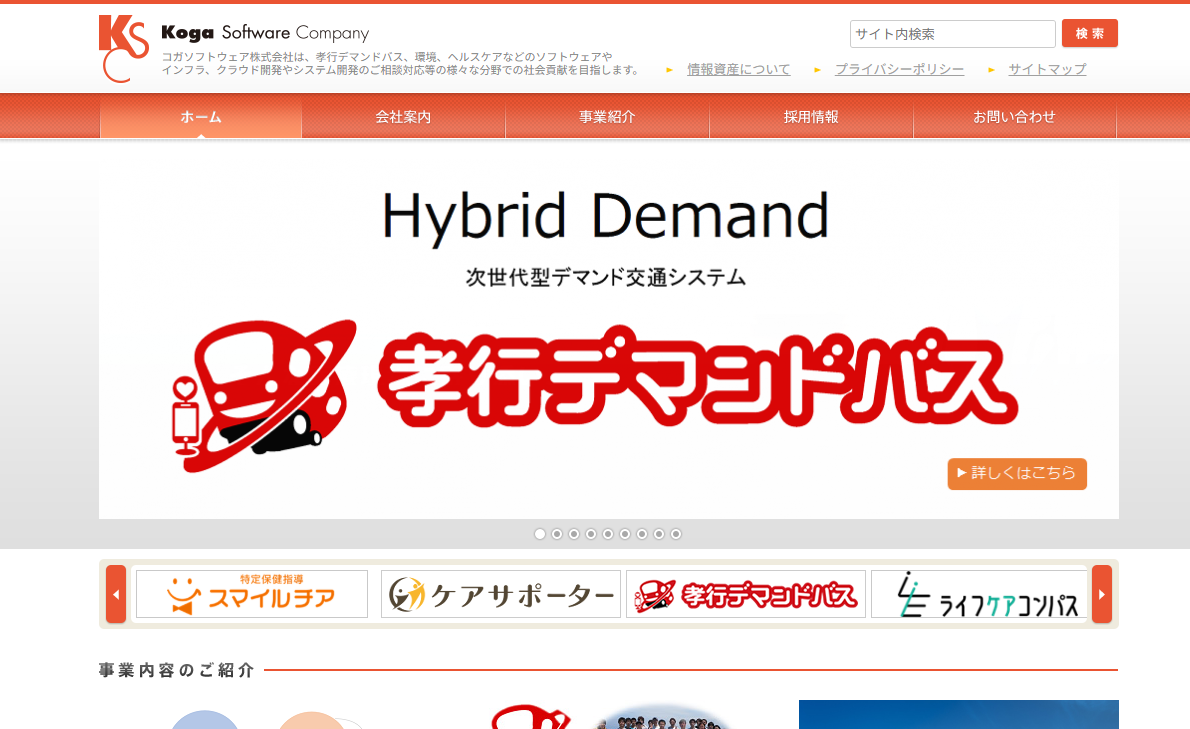Open the 採用情報 navigation tab
Screen dimensions: 1190x729
tap(811, 116)
